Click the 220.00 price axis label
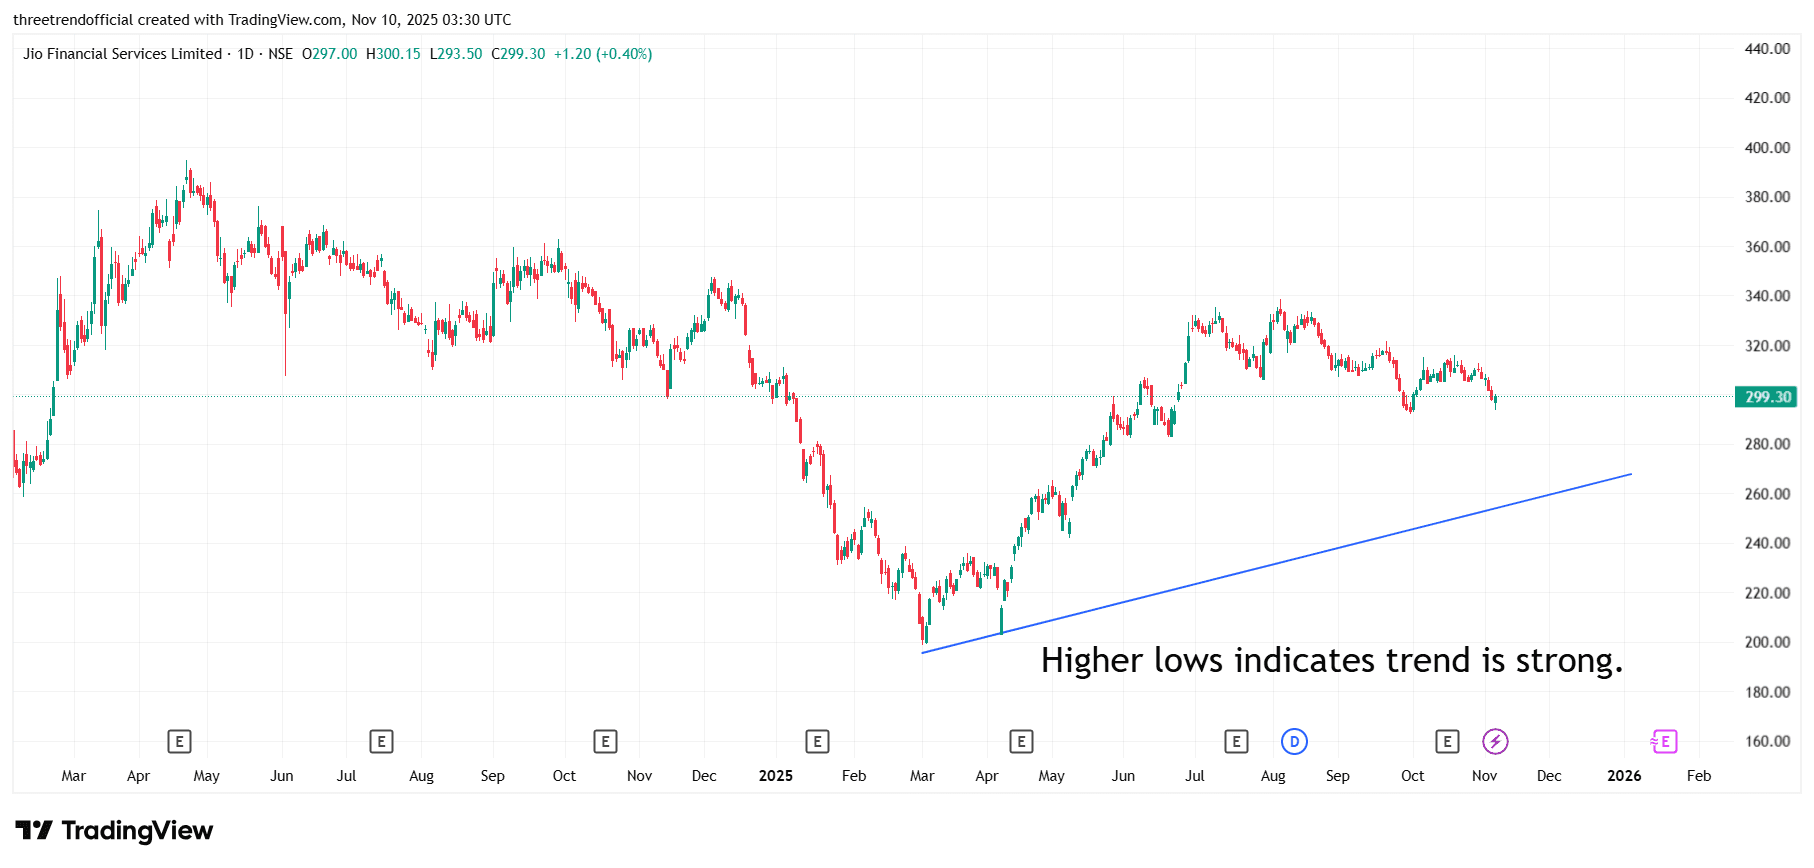 (x=1767, y=593)
